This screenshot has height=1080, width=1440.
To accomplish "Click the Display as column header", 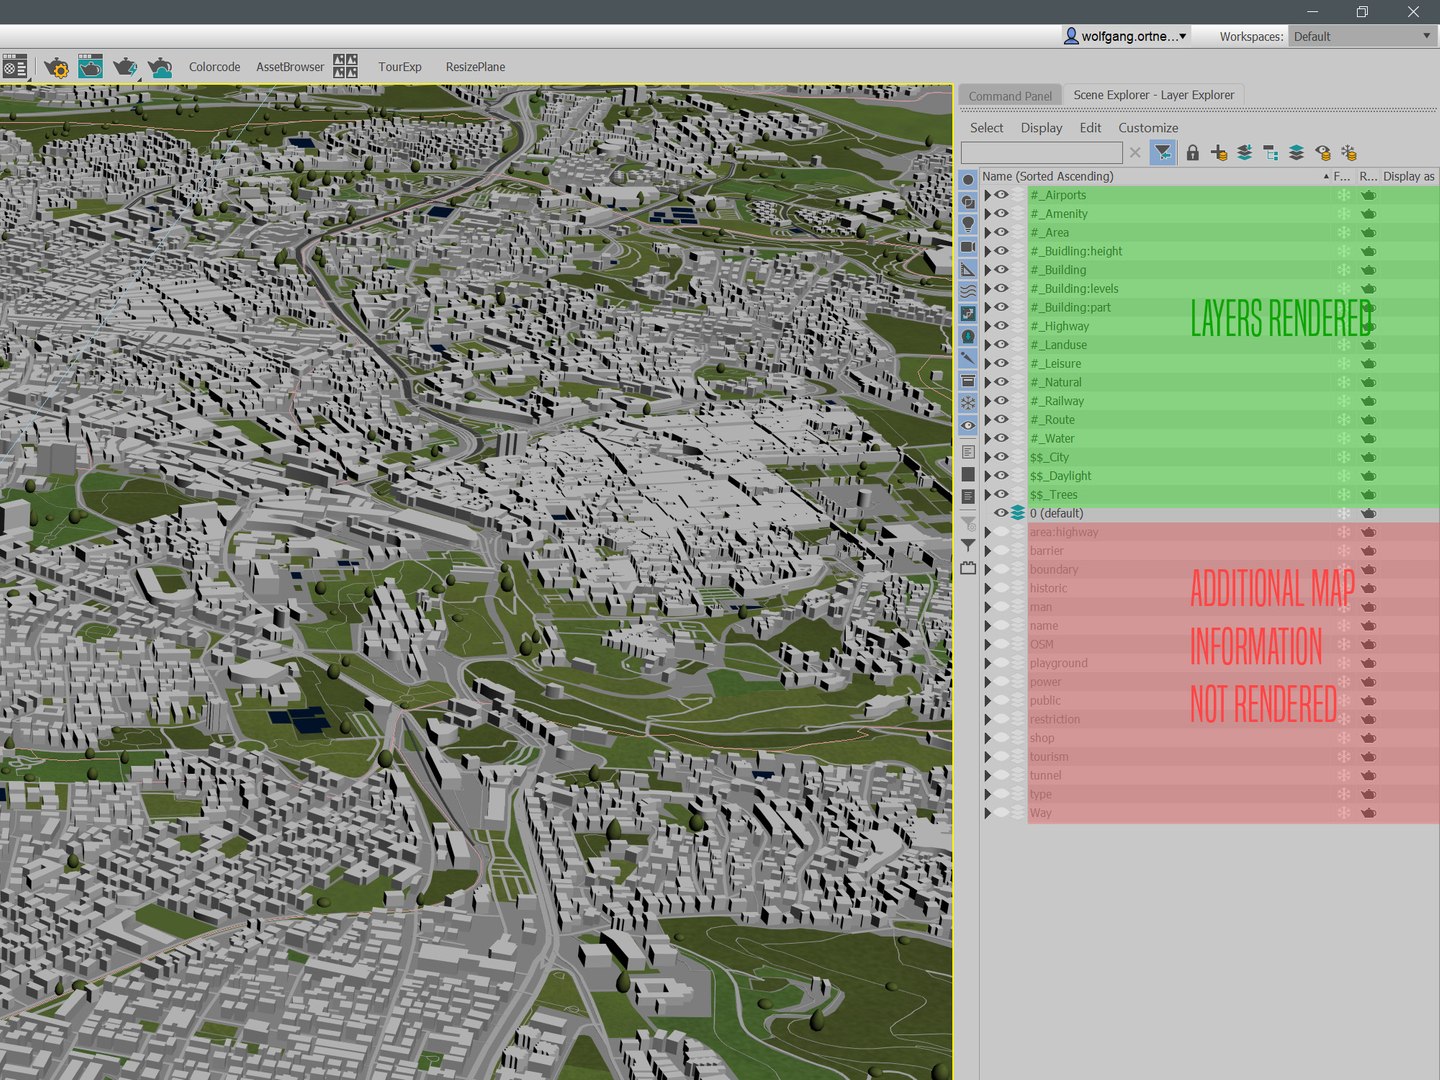I will pos(1408,176).
